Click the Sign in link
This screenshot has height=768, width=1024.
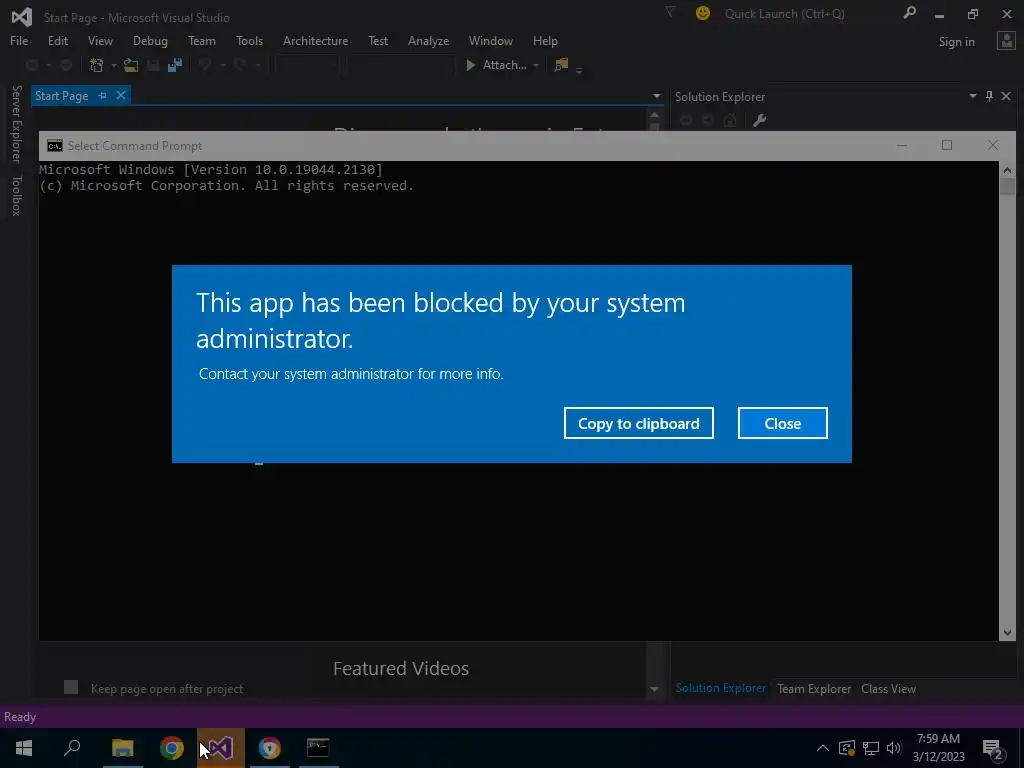coord(956,42)
